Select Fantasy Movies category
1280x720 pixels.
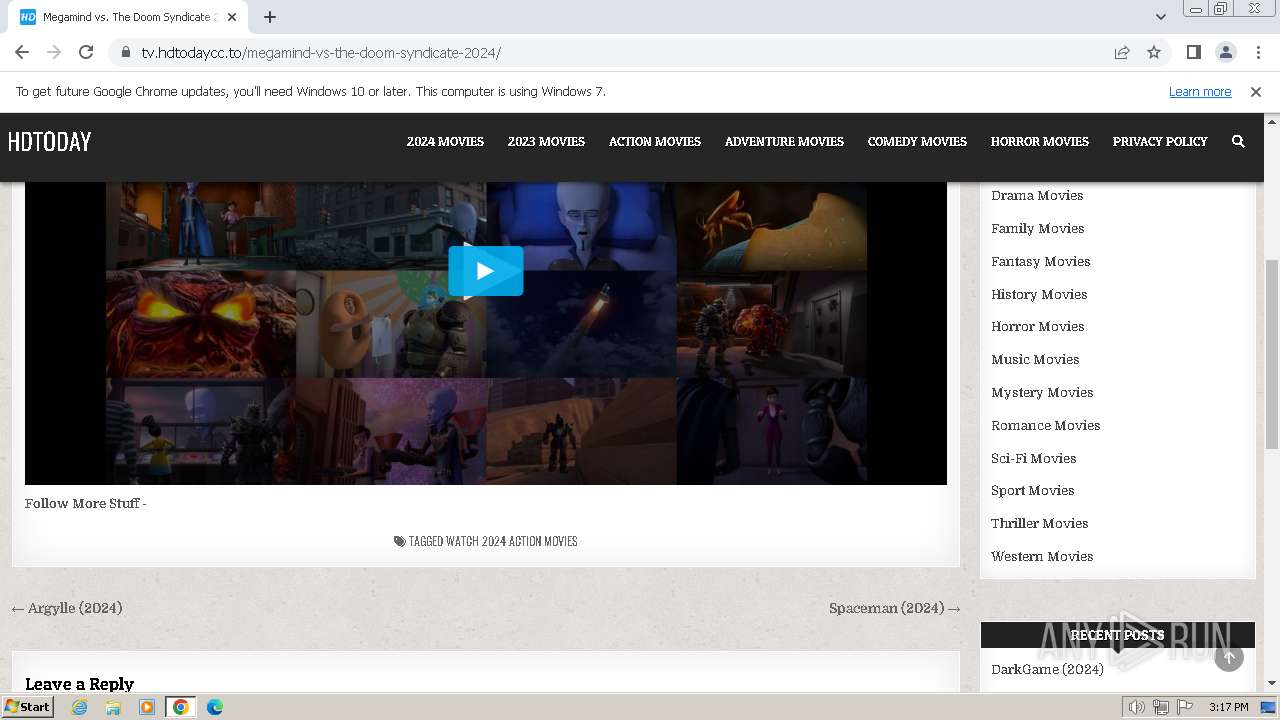pyautogui.click(x=1041, y=262)
